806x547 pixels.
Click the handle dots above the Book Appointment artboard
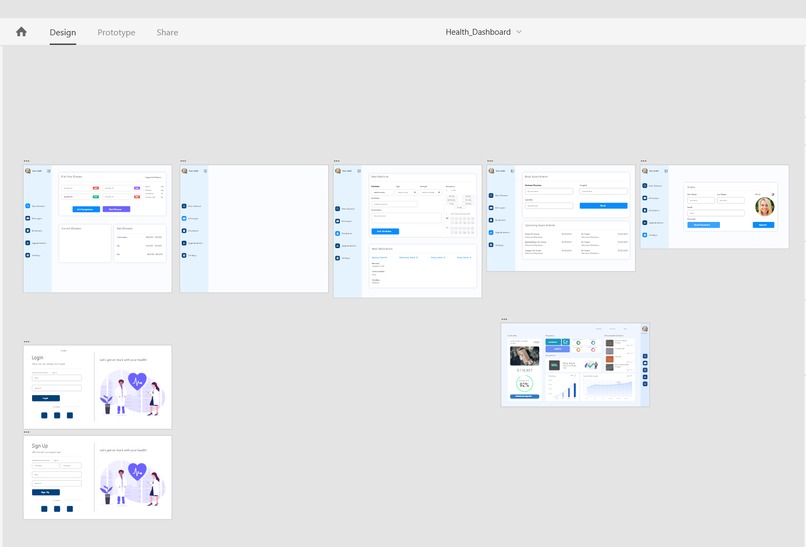coord(490,161)
